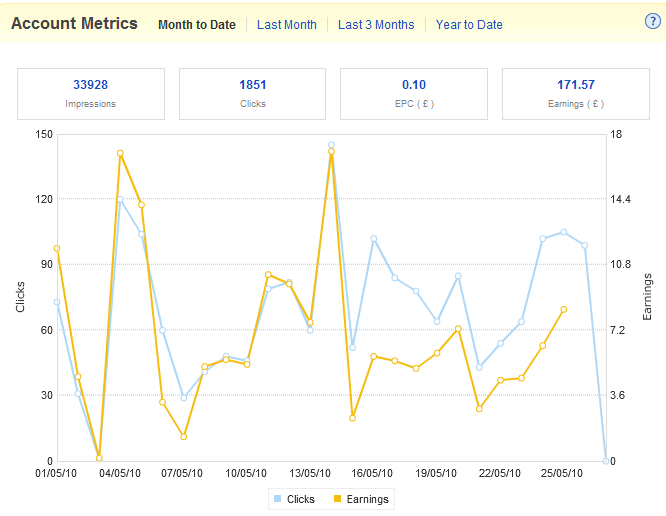
Task: Open the Last 3 Months view
Action: tap(376, 25)
